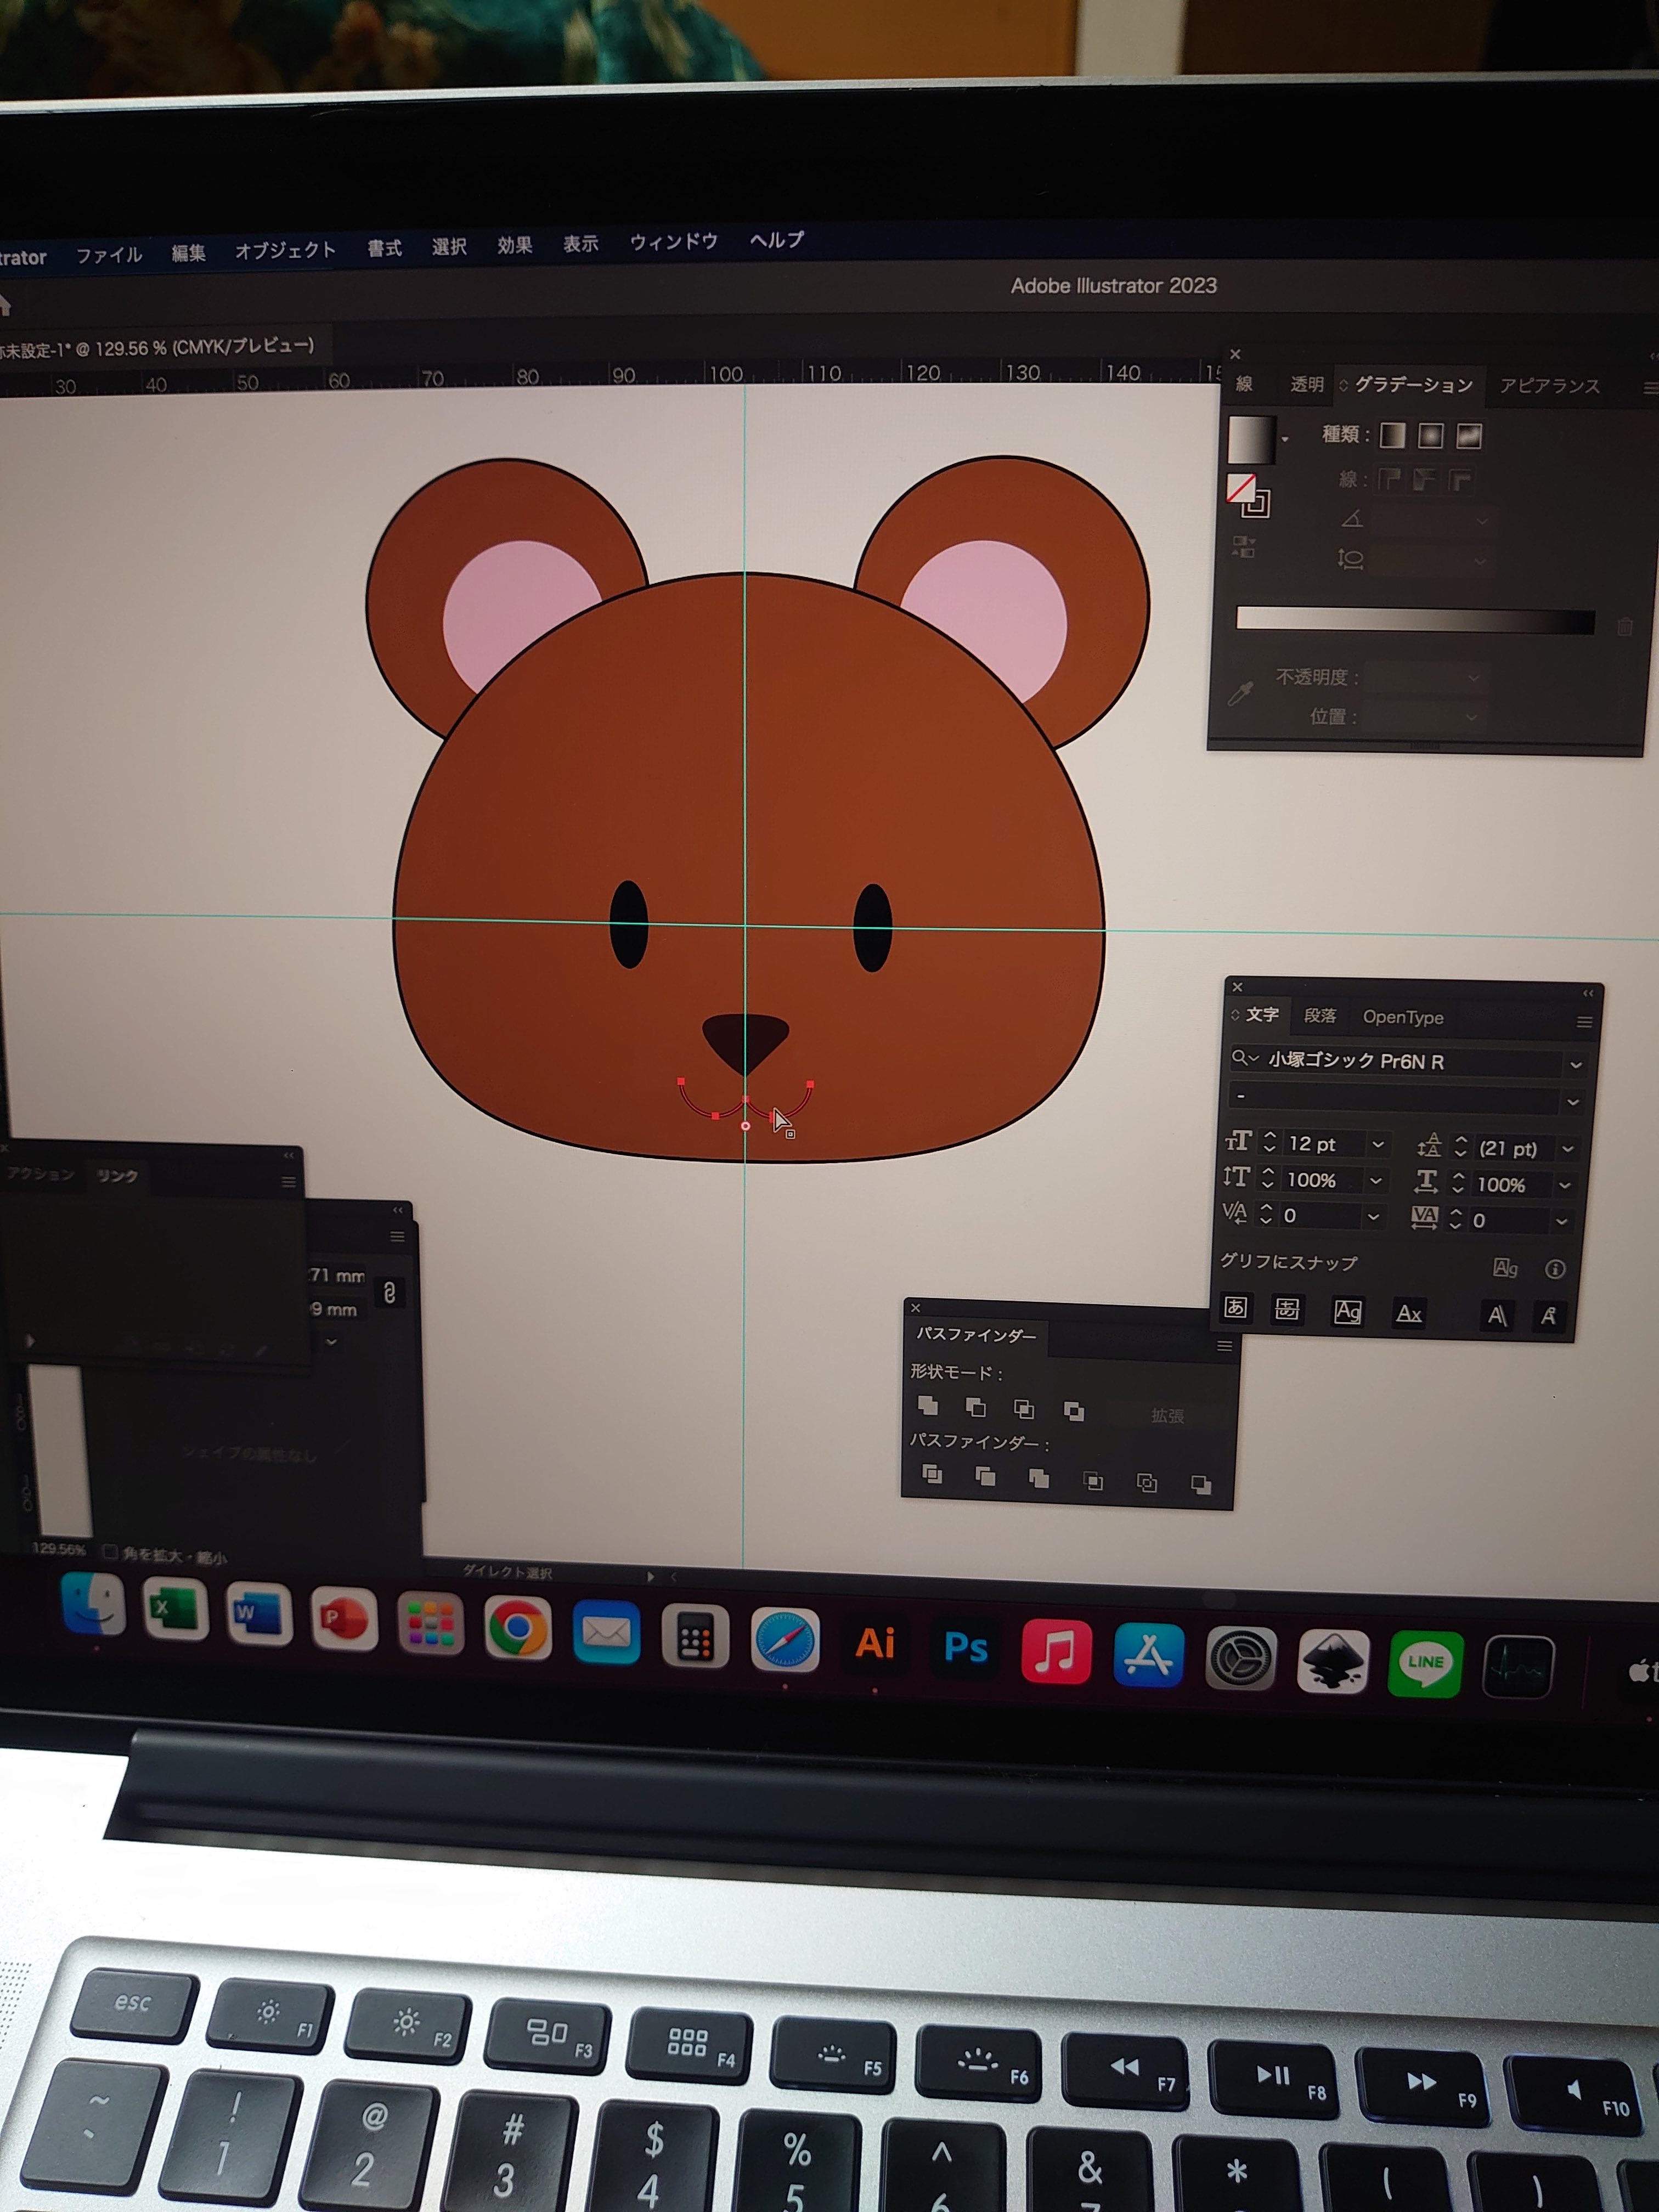Click the Intersect shape mode icon

tap(1024, 1409)
